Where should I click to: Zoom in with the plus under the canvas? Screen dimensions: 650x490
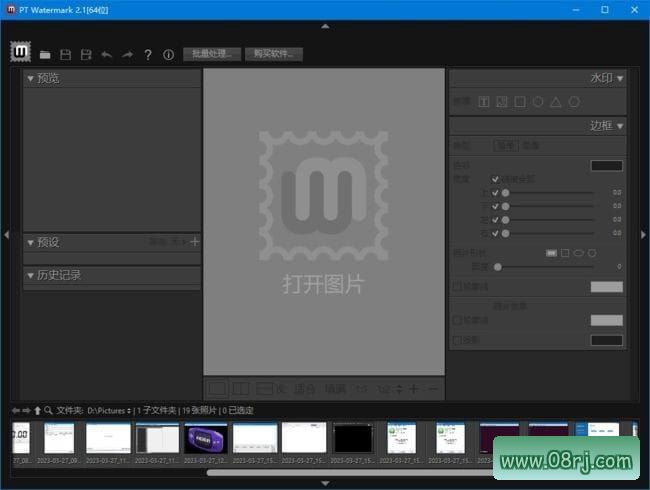point(413,389)
